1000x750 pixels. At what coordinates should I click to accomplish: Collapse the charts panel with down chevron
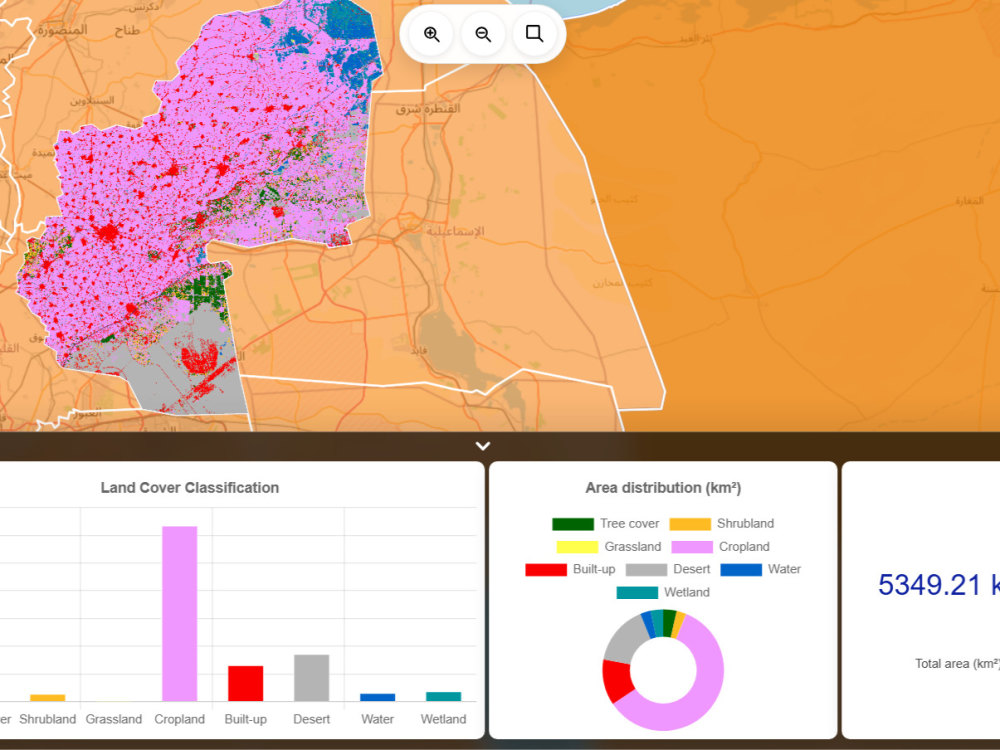tap(483, 446)
